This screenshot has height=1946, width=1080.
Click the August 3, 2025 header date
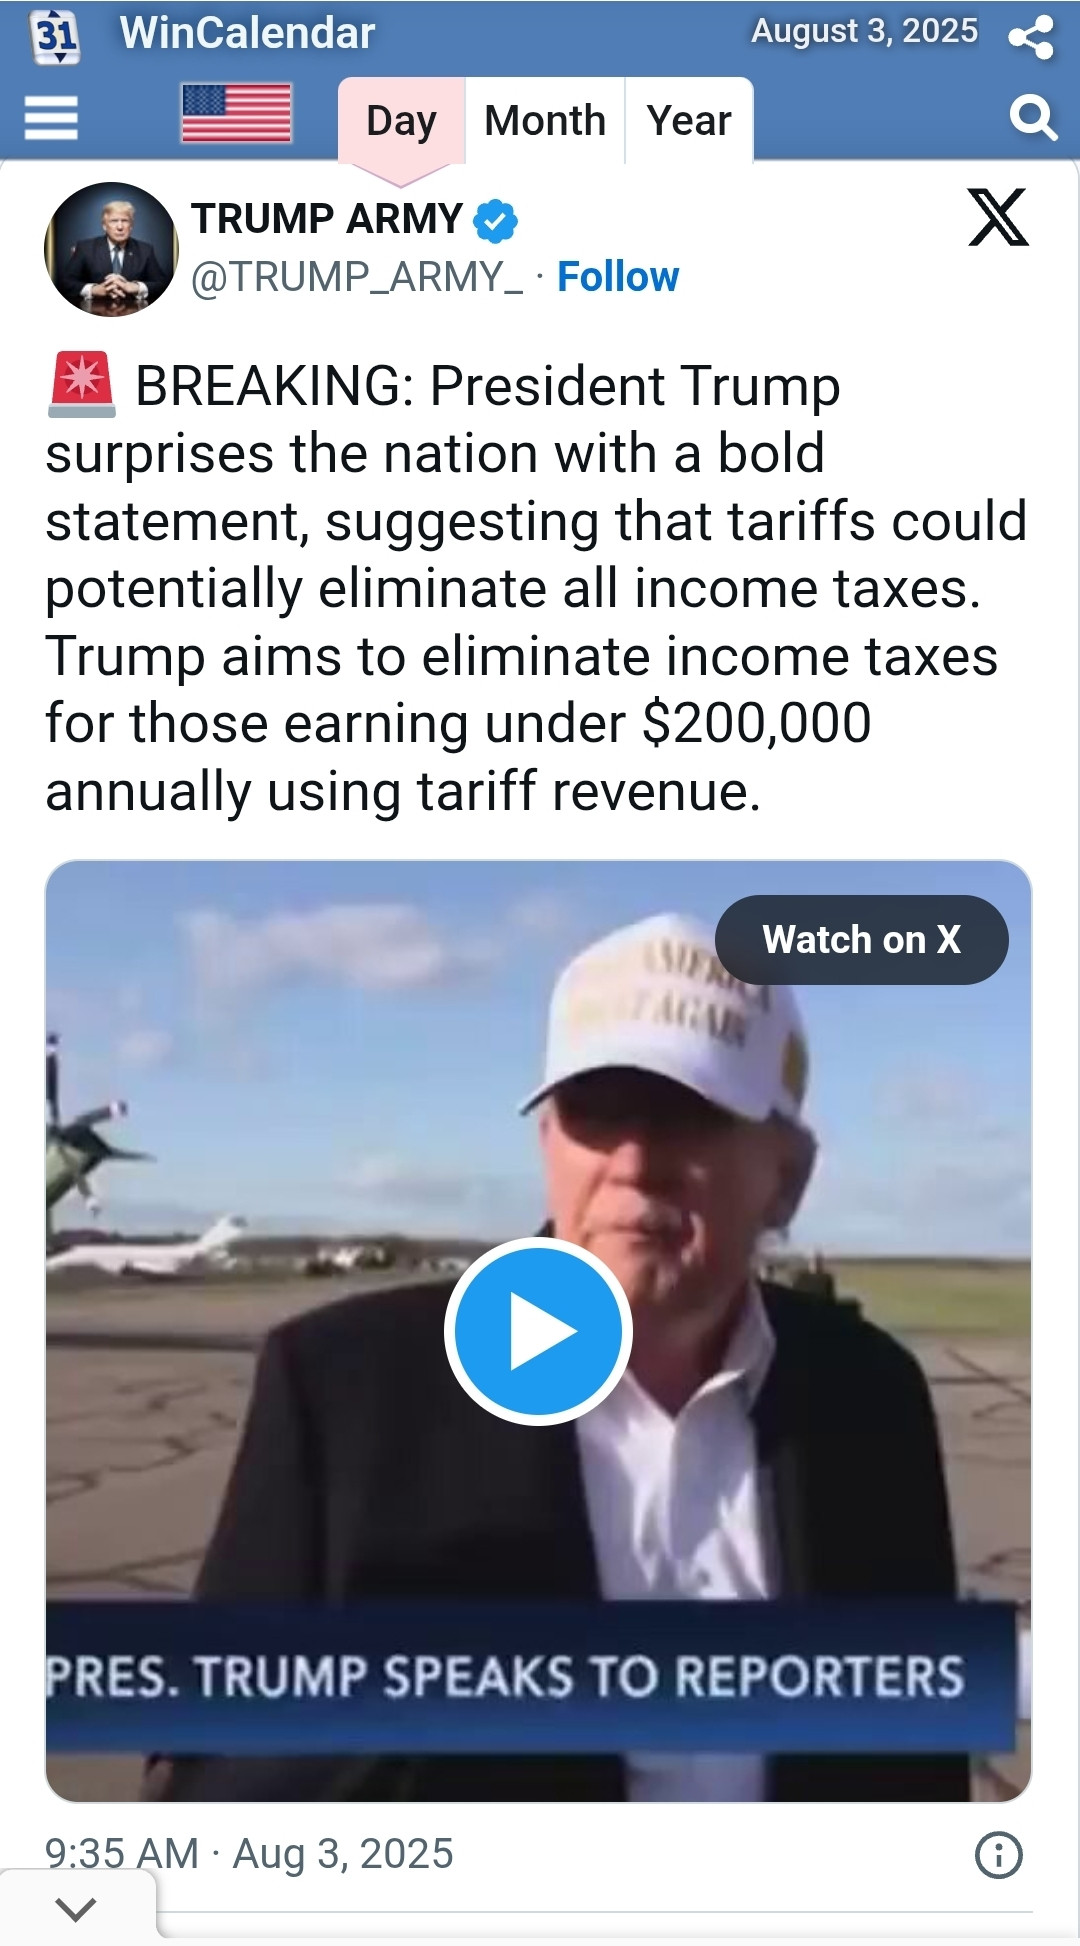[x=864, y=31]
